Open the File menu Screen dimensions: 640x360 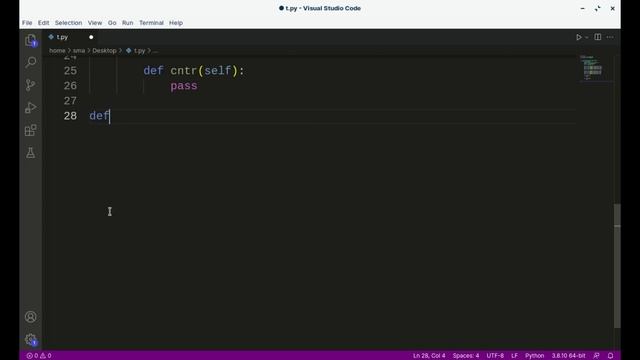(x=27, y=23)
